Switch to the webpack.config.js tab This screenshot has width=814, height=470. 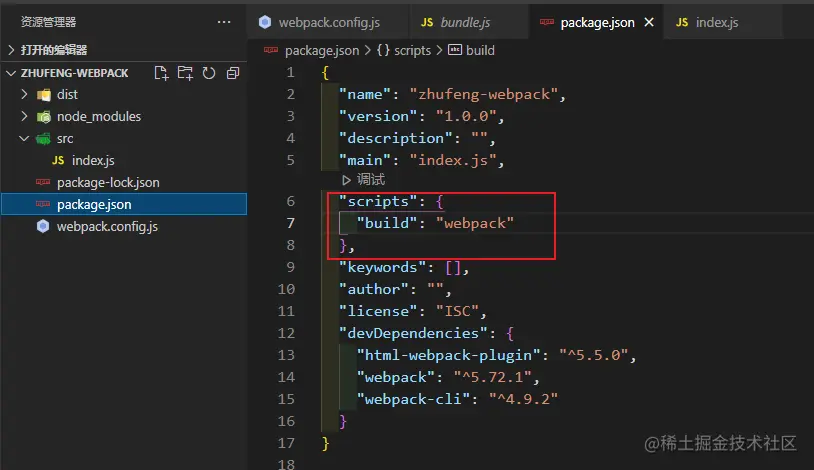tap(329, 22)
